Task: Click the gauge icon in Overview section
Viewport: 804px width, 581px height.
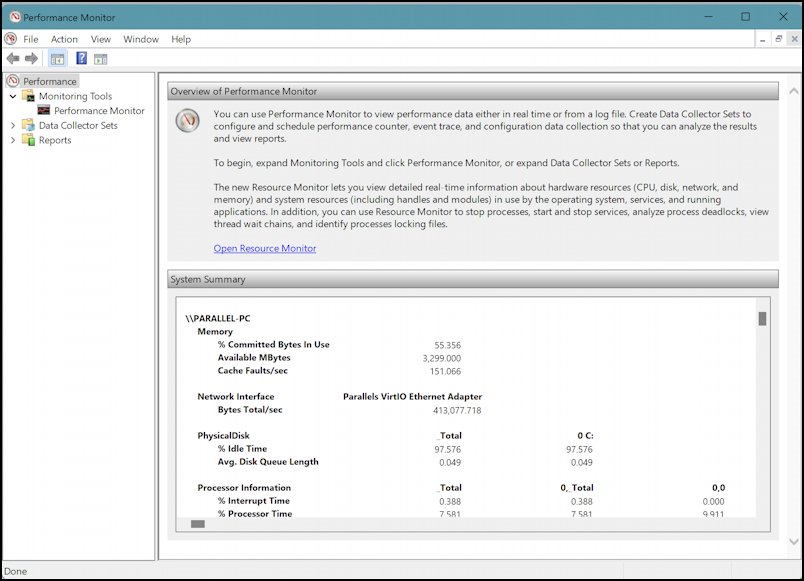Action: (188, 121)
